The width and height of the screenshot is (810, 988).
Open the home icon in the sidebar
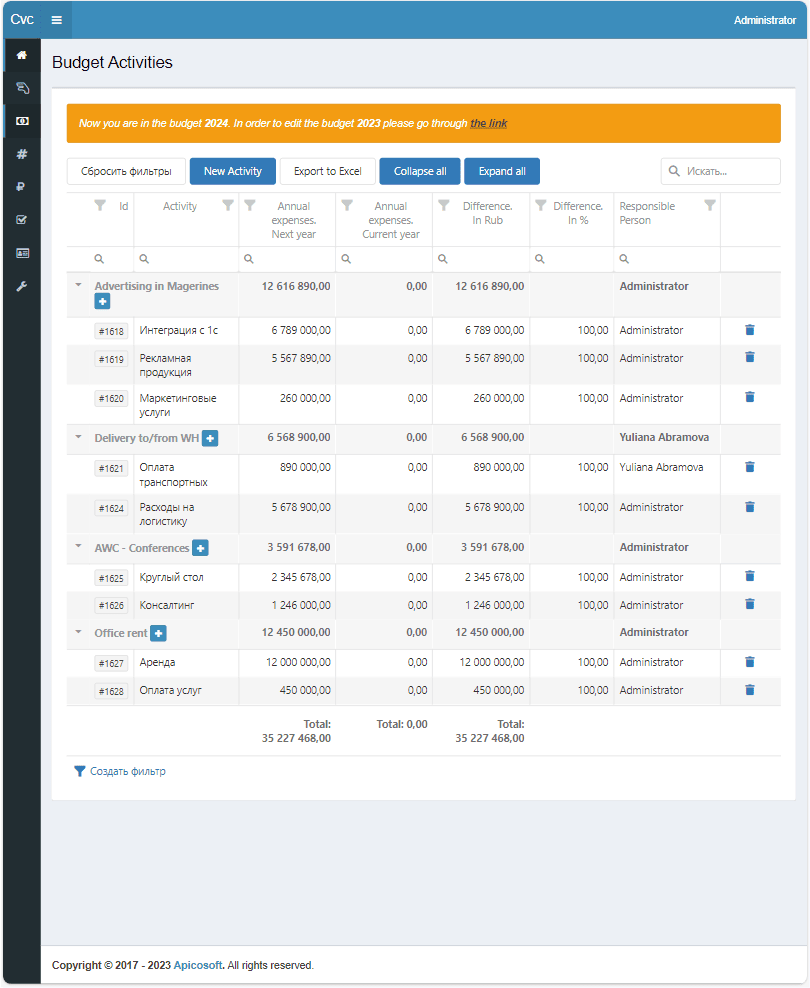[22, 55]
